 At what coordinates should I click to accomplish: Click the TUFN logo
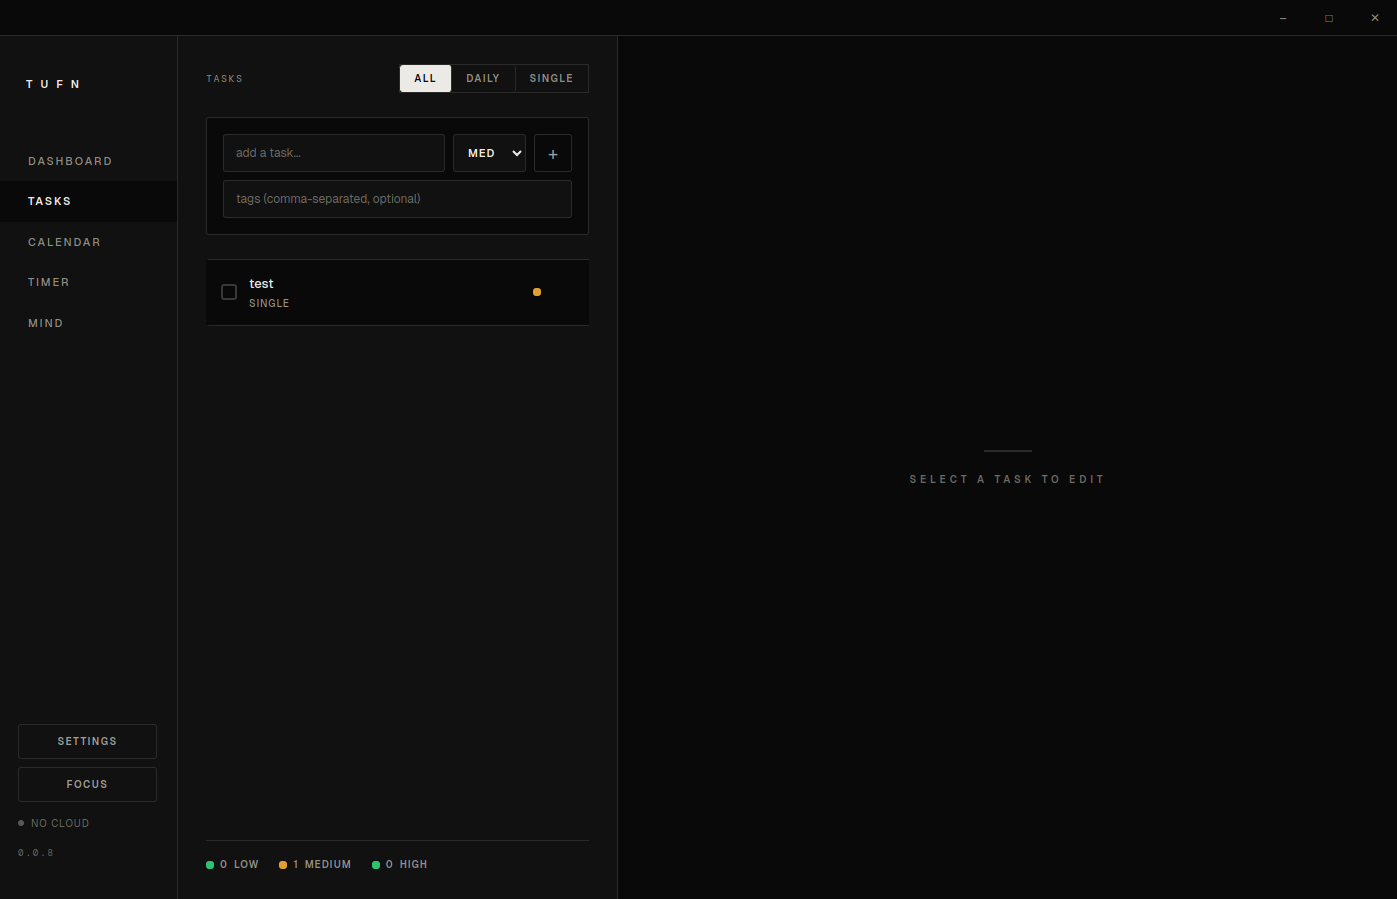[x=53, y=84]
